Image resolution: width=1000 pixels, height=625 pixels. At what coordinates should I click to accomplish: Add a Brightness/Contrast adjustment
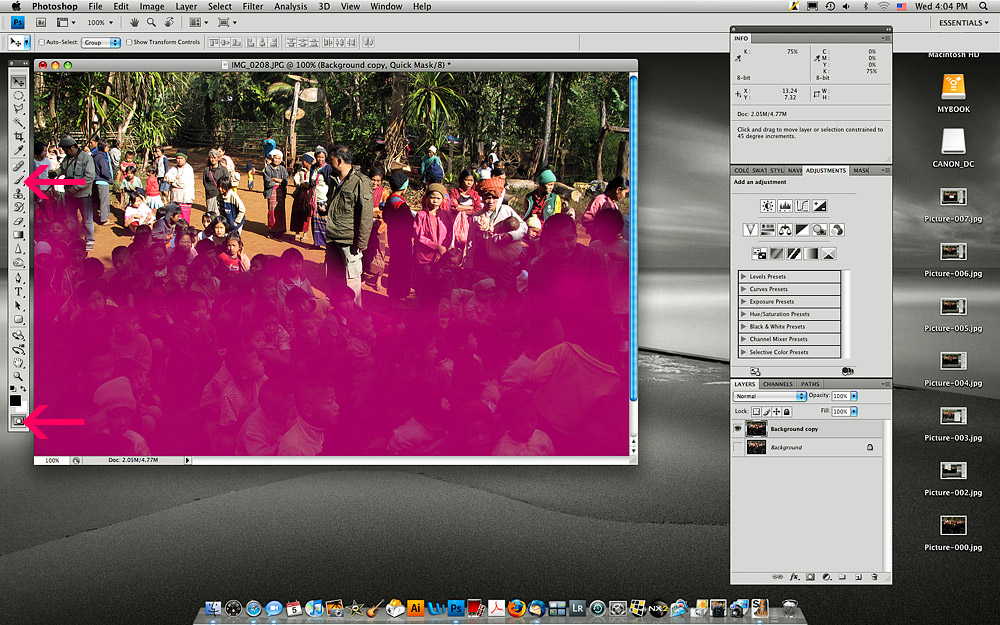pos(767,206)
